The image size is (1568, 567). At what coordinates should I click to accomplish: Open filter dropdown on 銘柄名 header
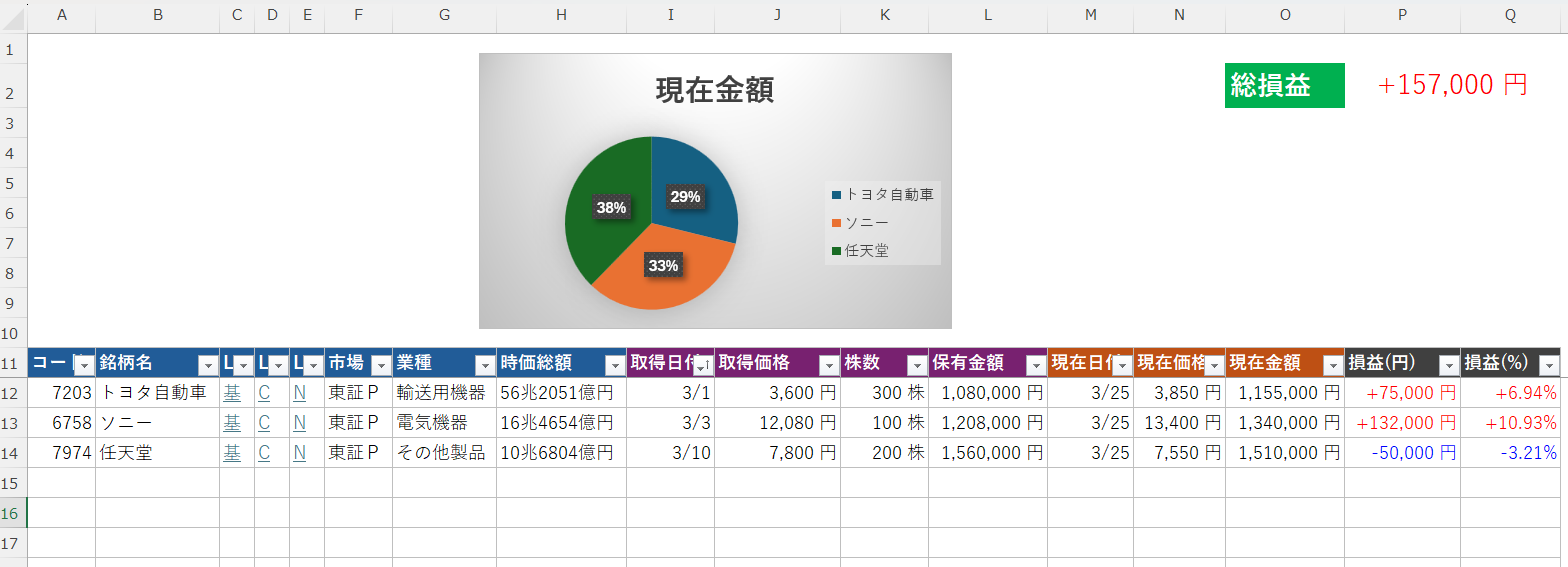208,365
